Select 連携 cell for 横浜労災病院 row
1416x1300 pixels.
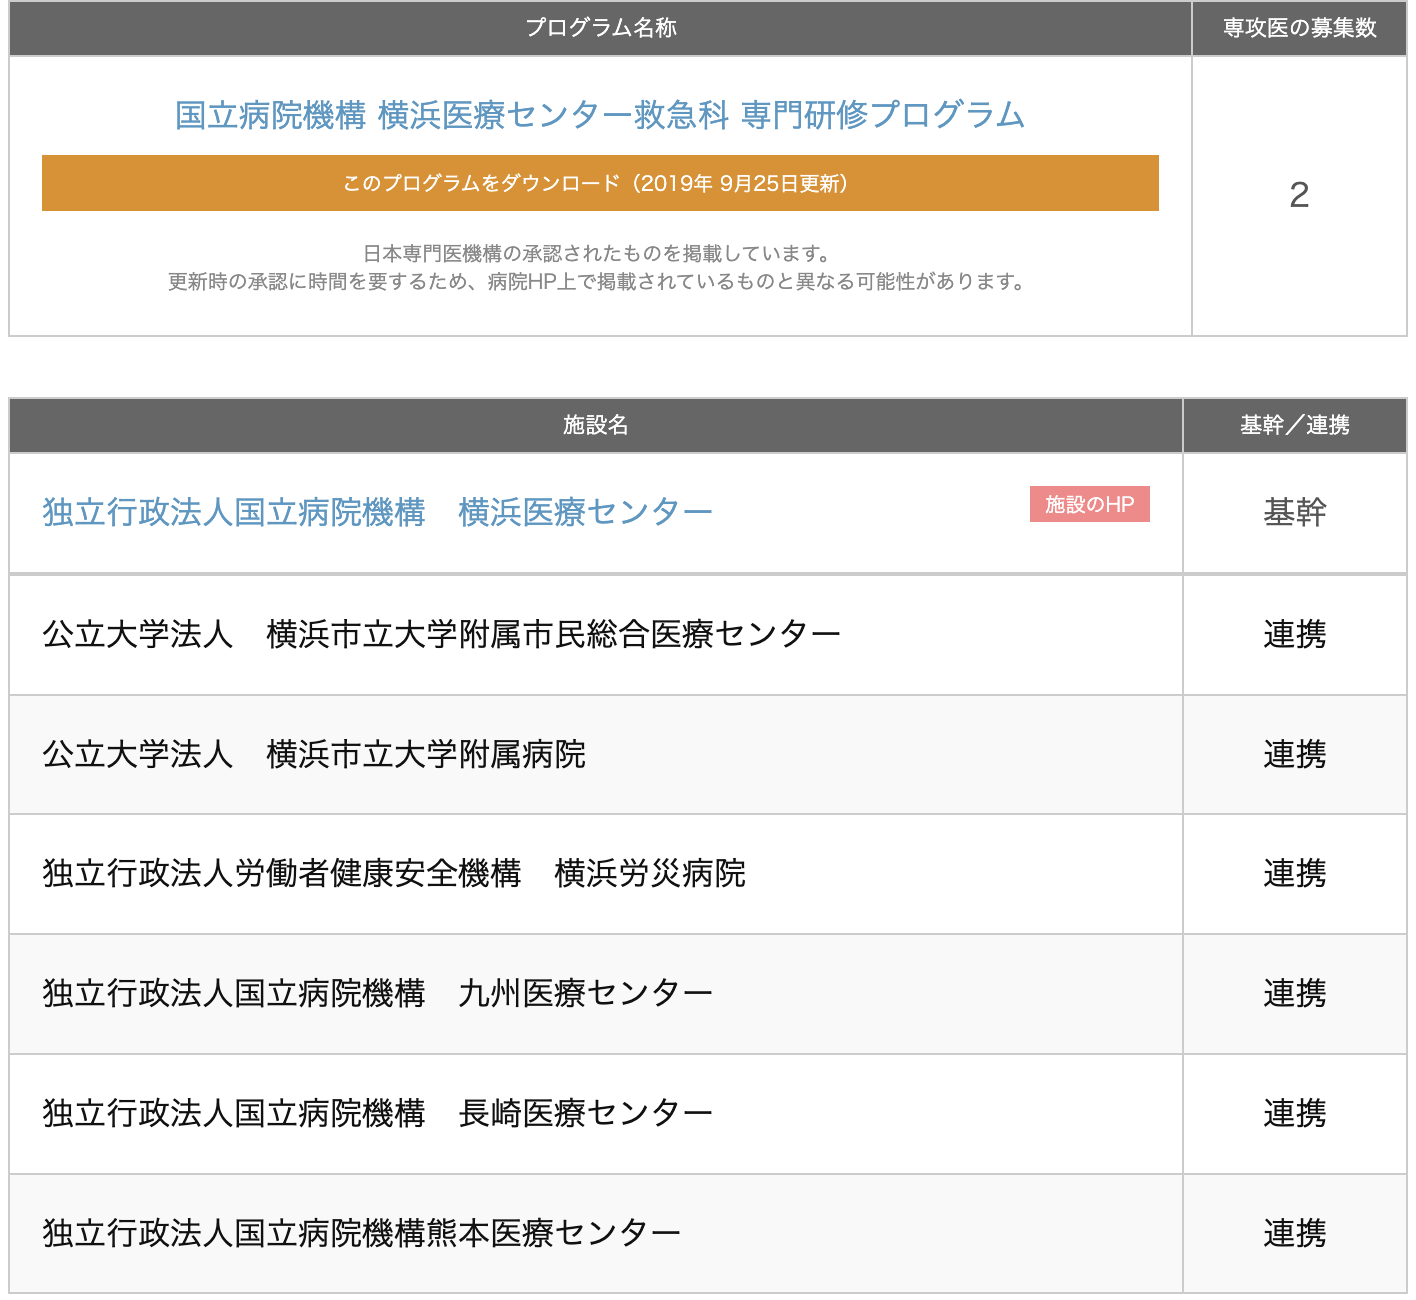point(1295,873)
